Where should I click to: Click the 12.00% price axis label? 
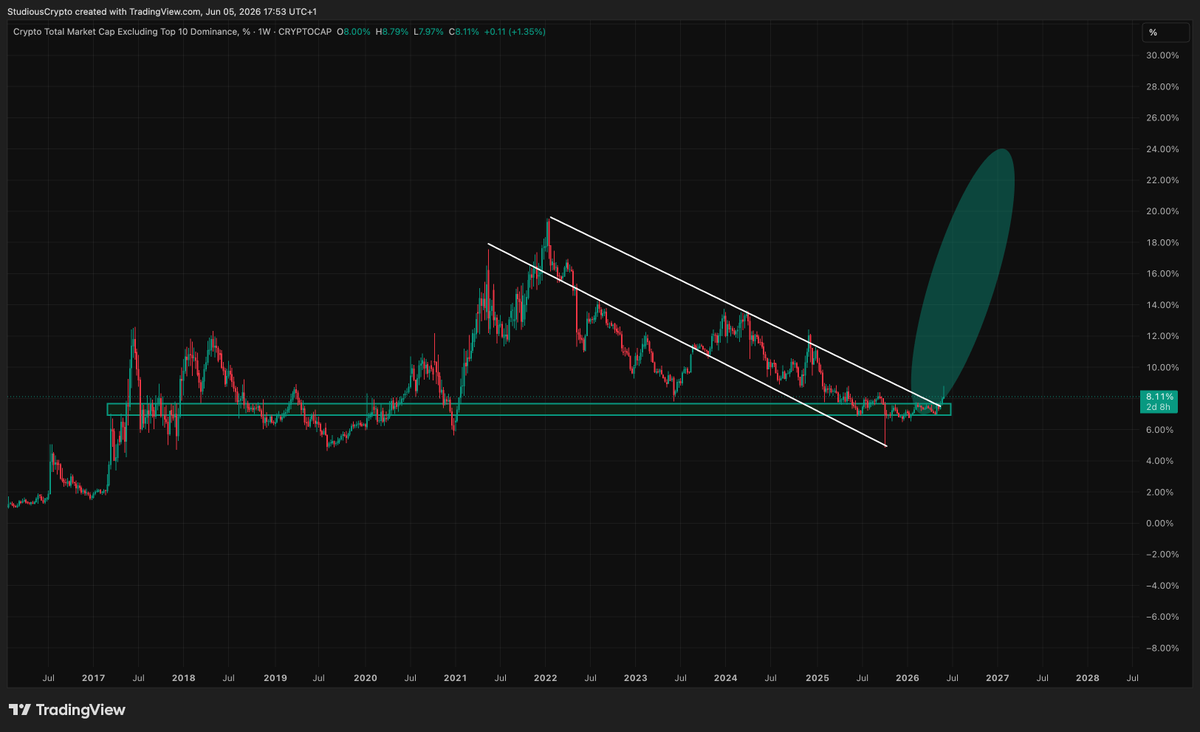point(1164,336)
